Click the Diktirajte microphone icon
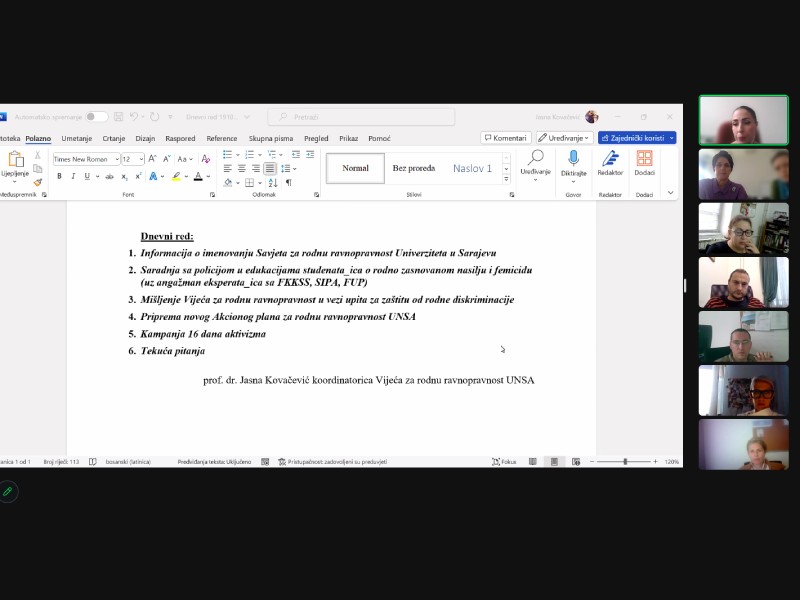The width and height of the screenshot is (800, 600). point(573,158)
